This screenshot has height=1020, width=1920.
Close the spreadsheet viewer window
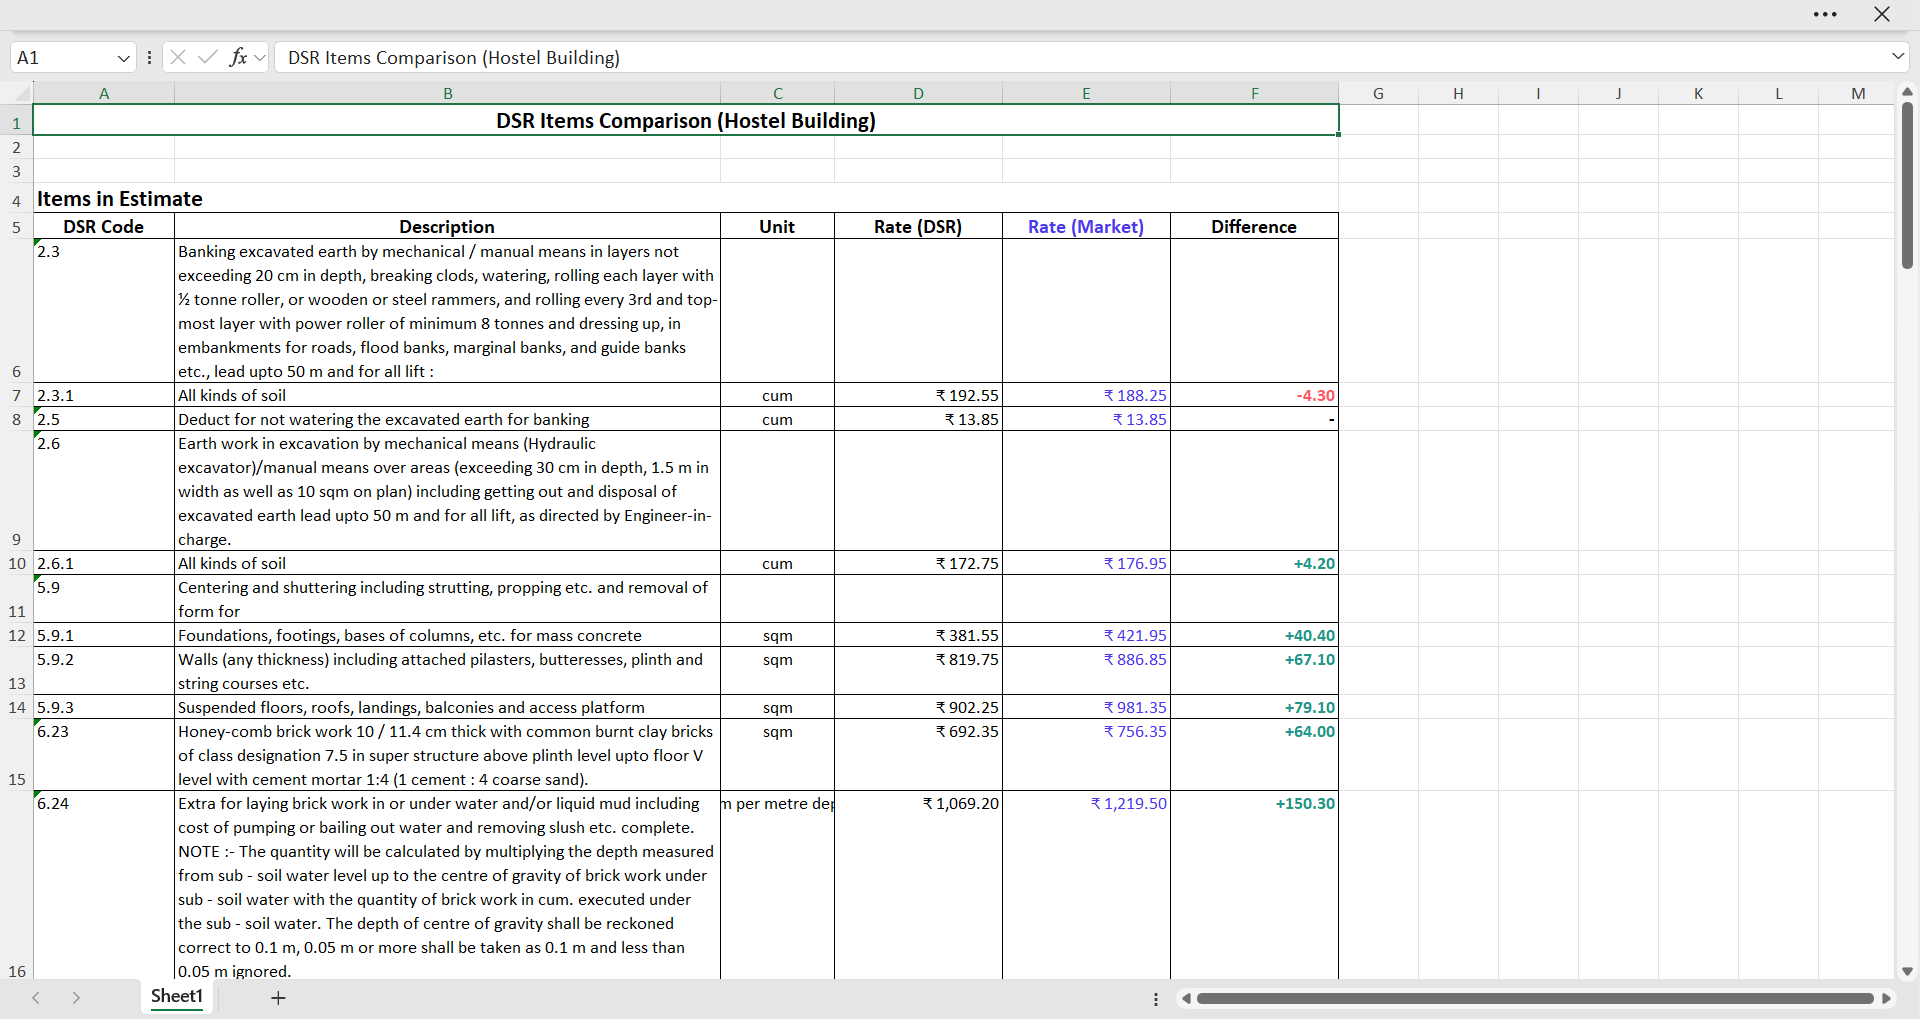(x=1882, y=14)
